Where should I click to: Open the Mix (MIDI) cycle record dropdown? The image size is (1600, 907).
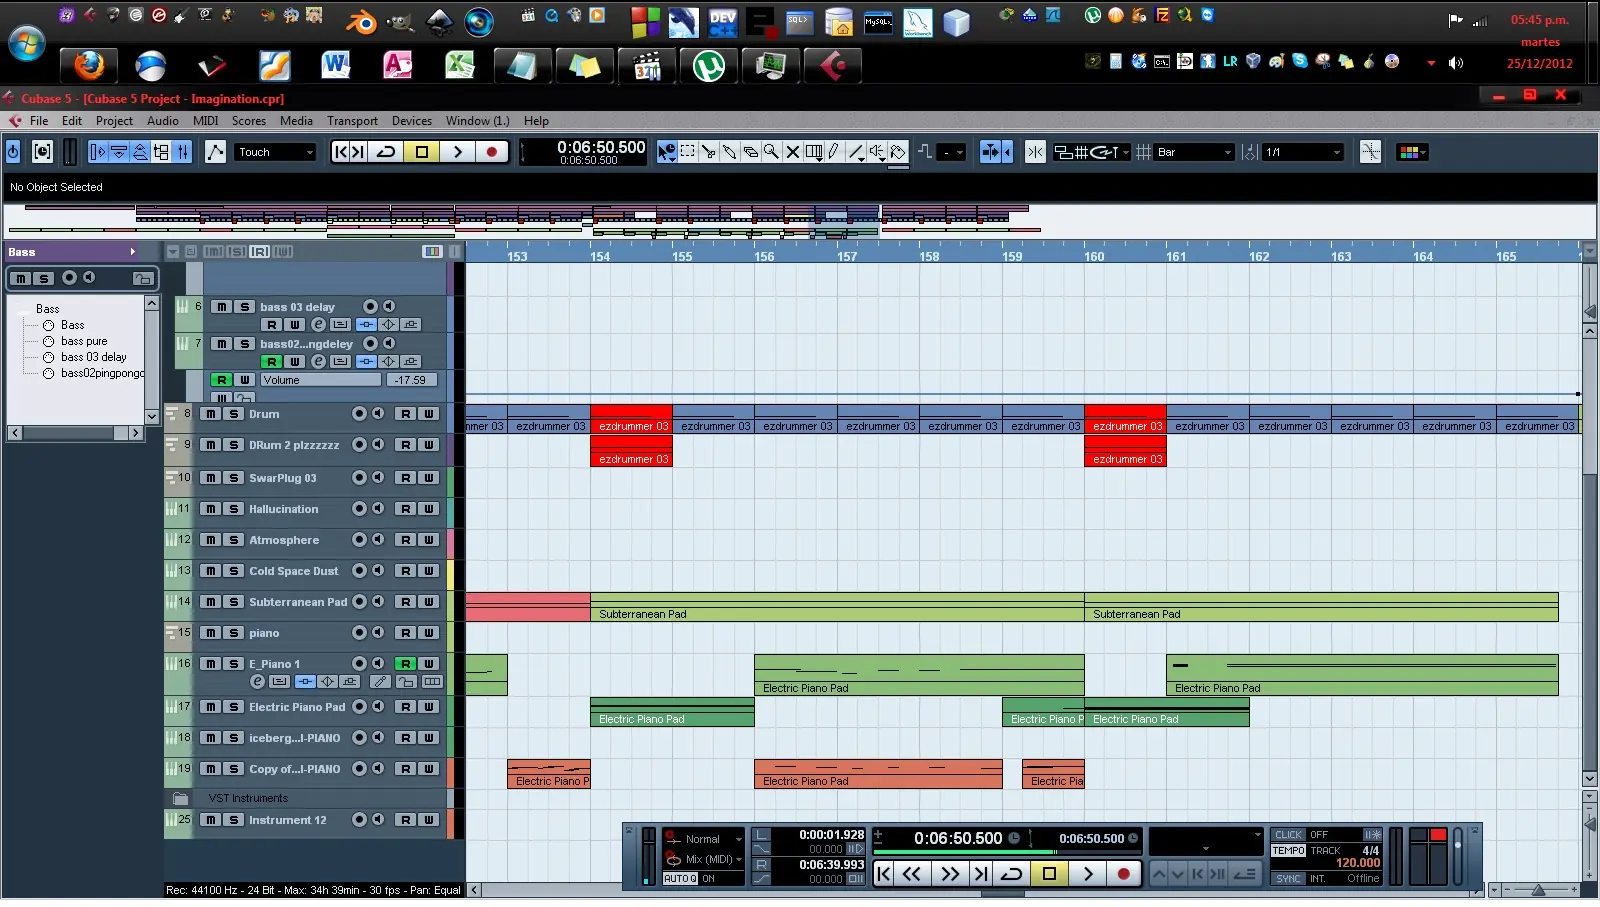point(705,859)
